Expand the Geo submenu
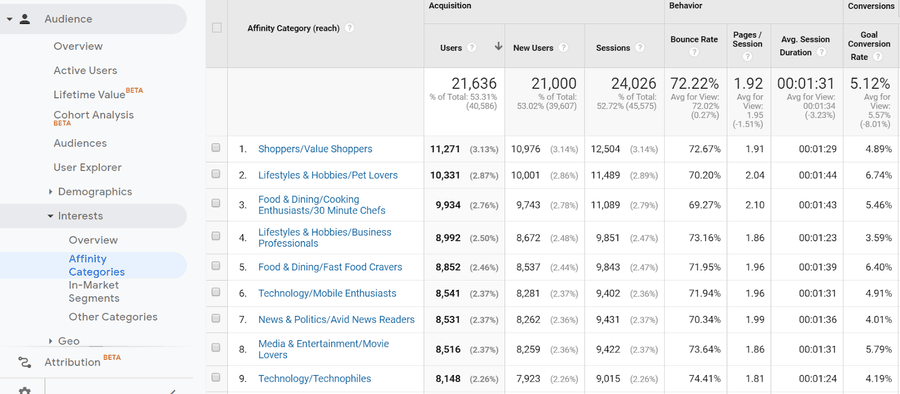Viewport: 900px width, 394px height. [51, 341]
